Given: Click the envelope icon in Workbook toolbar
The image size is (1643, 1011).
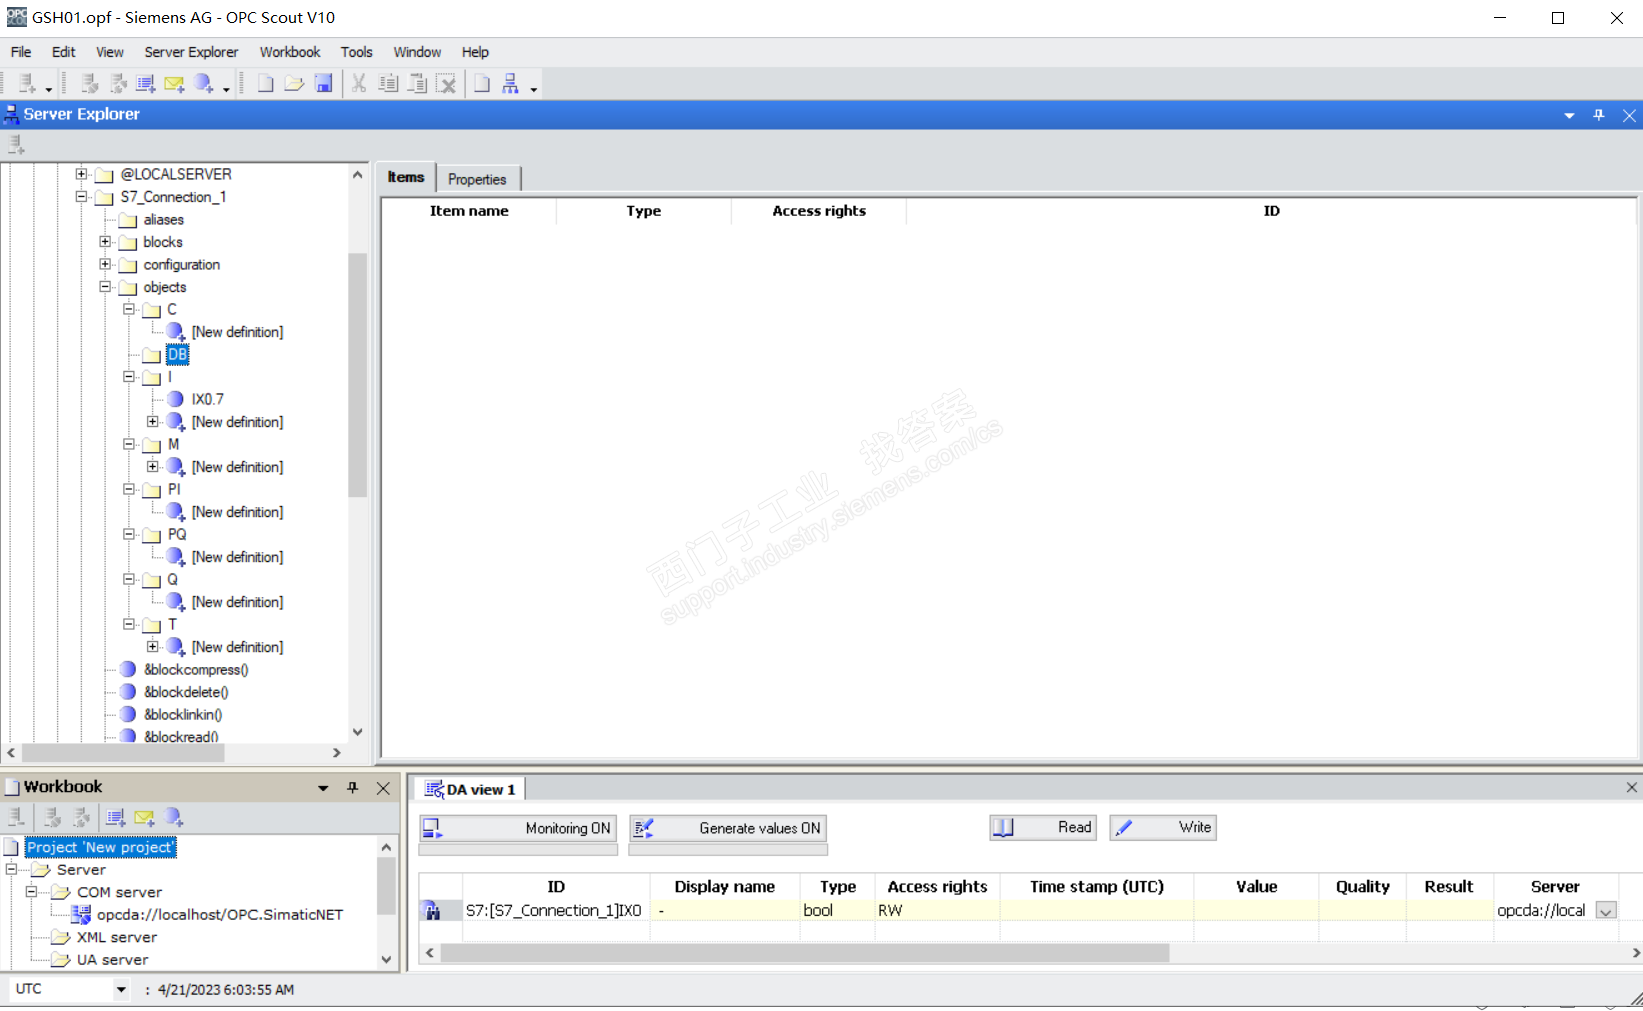Looking at the screenshot, I should pos(144,818).
